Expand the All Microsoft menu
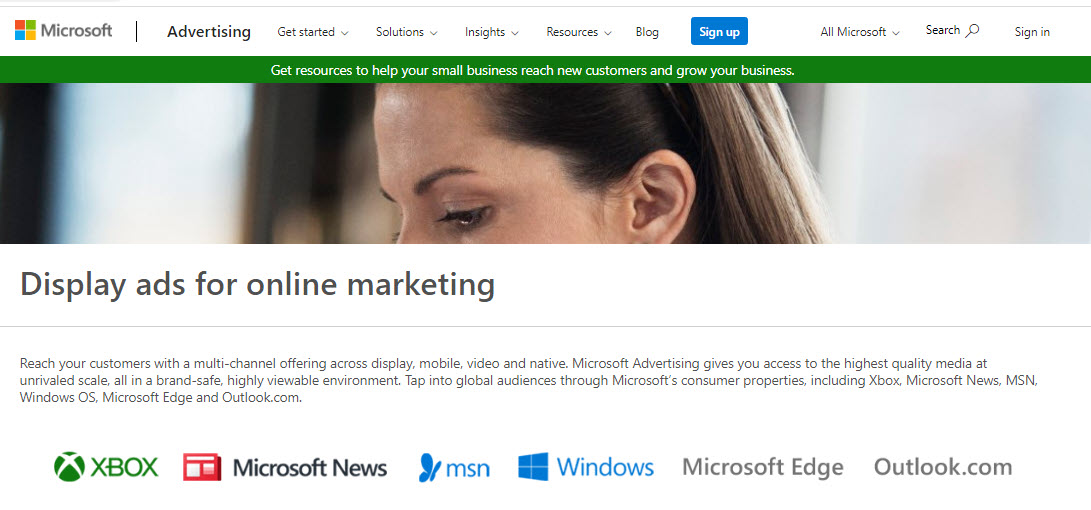1091x510 pixels. pos(860,32)
